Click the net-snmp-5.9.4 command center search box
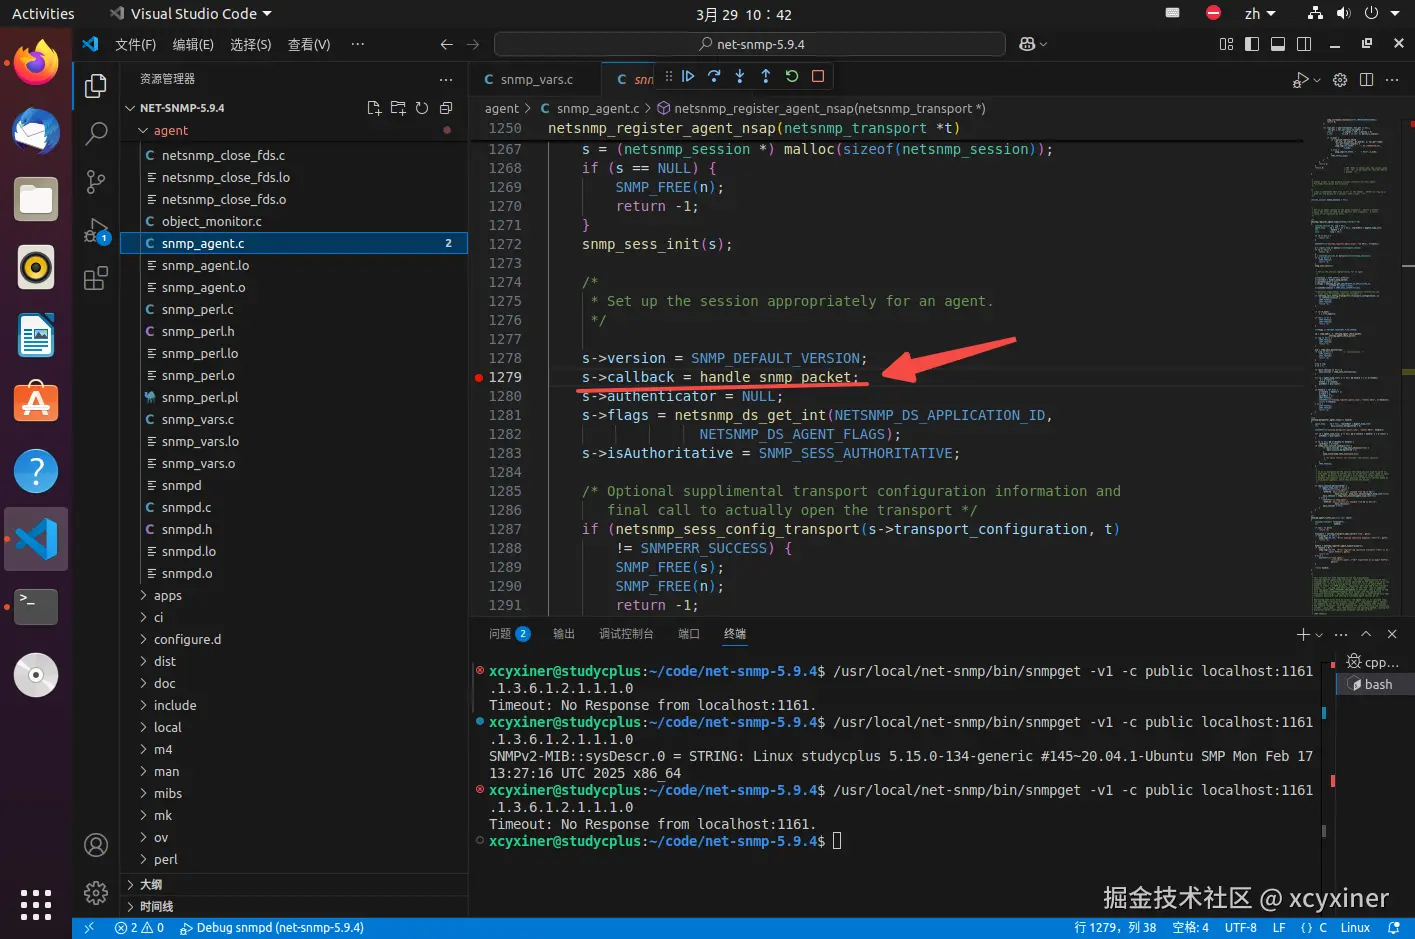 pyautogui.click(x=750, y=44)
